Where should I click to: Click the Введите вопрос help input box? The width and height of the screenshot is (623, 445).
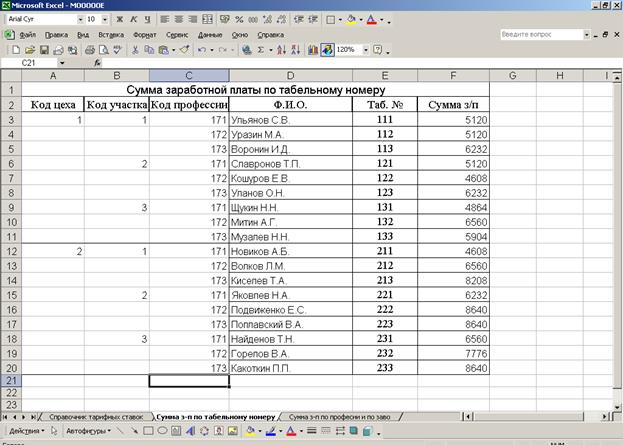(540, 34)
